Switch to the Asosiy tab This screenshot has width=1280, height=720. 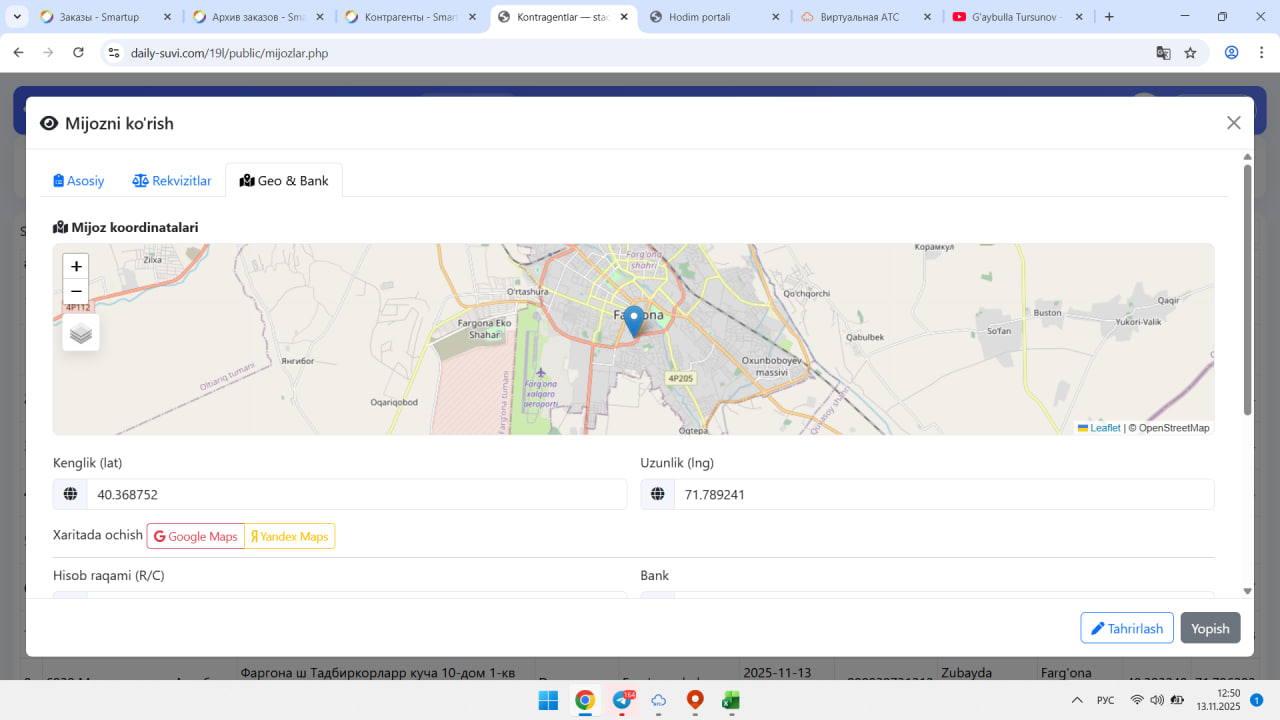click(x=79, y=181)
